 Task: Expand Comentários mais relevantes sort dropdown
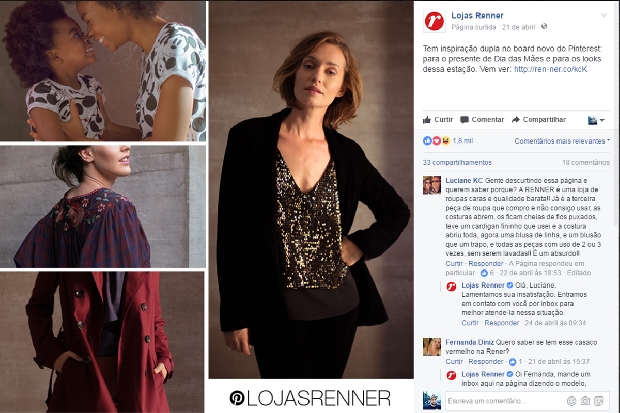coord(562,141)
